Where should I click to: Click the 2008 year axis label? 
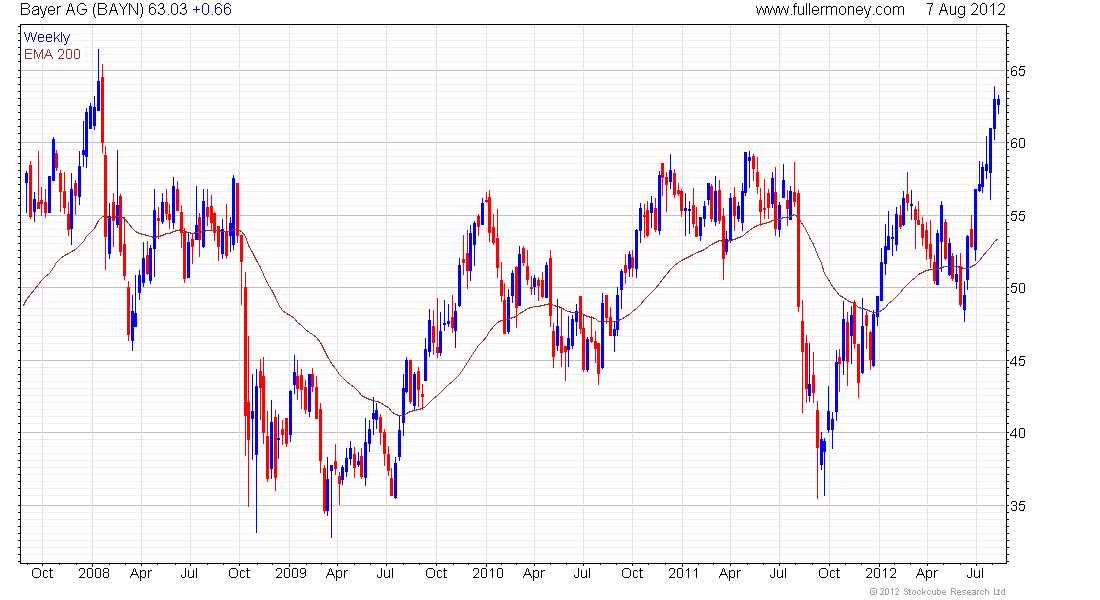point(94,573)
